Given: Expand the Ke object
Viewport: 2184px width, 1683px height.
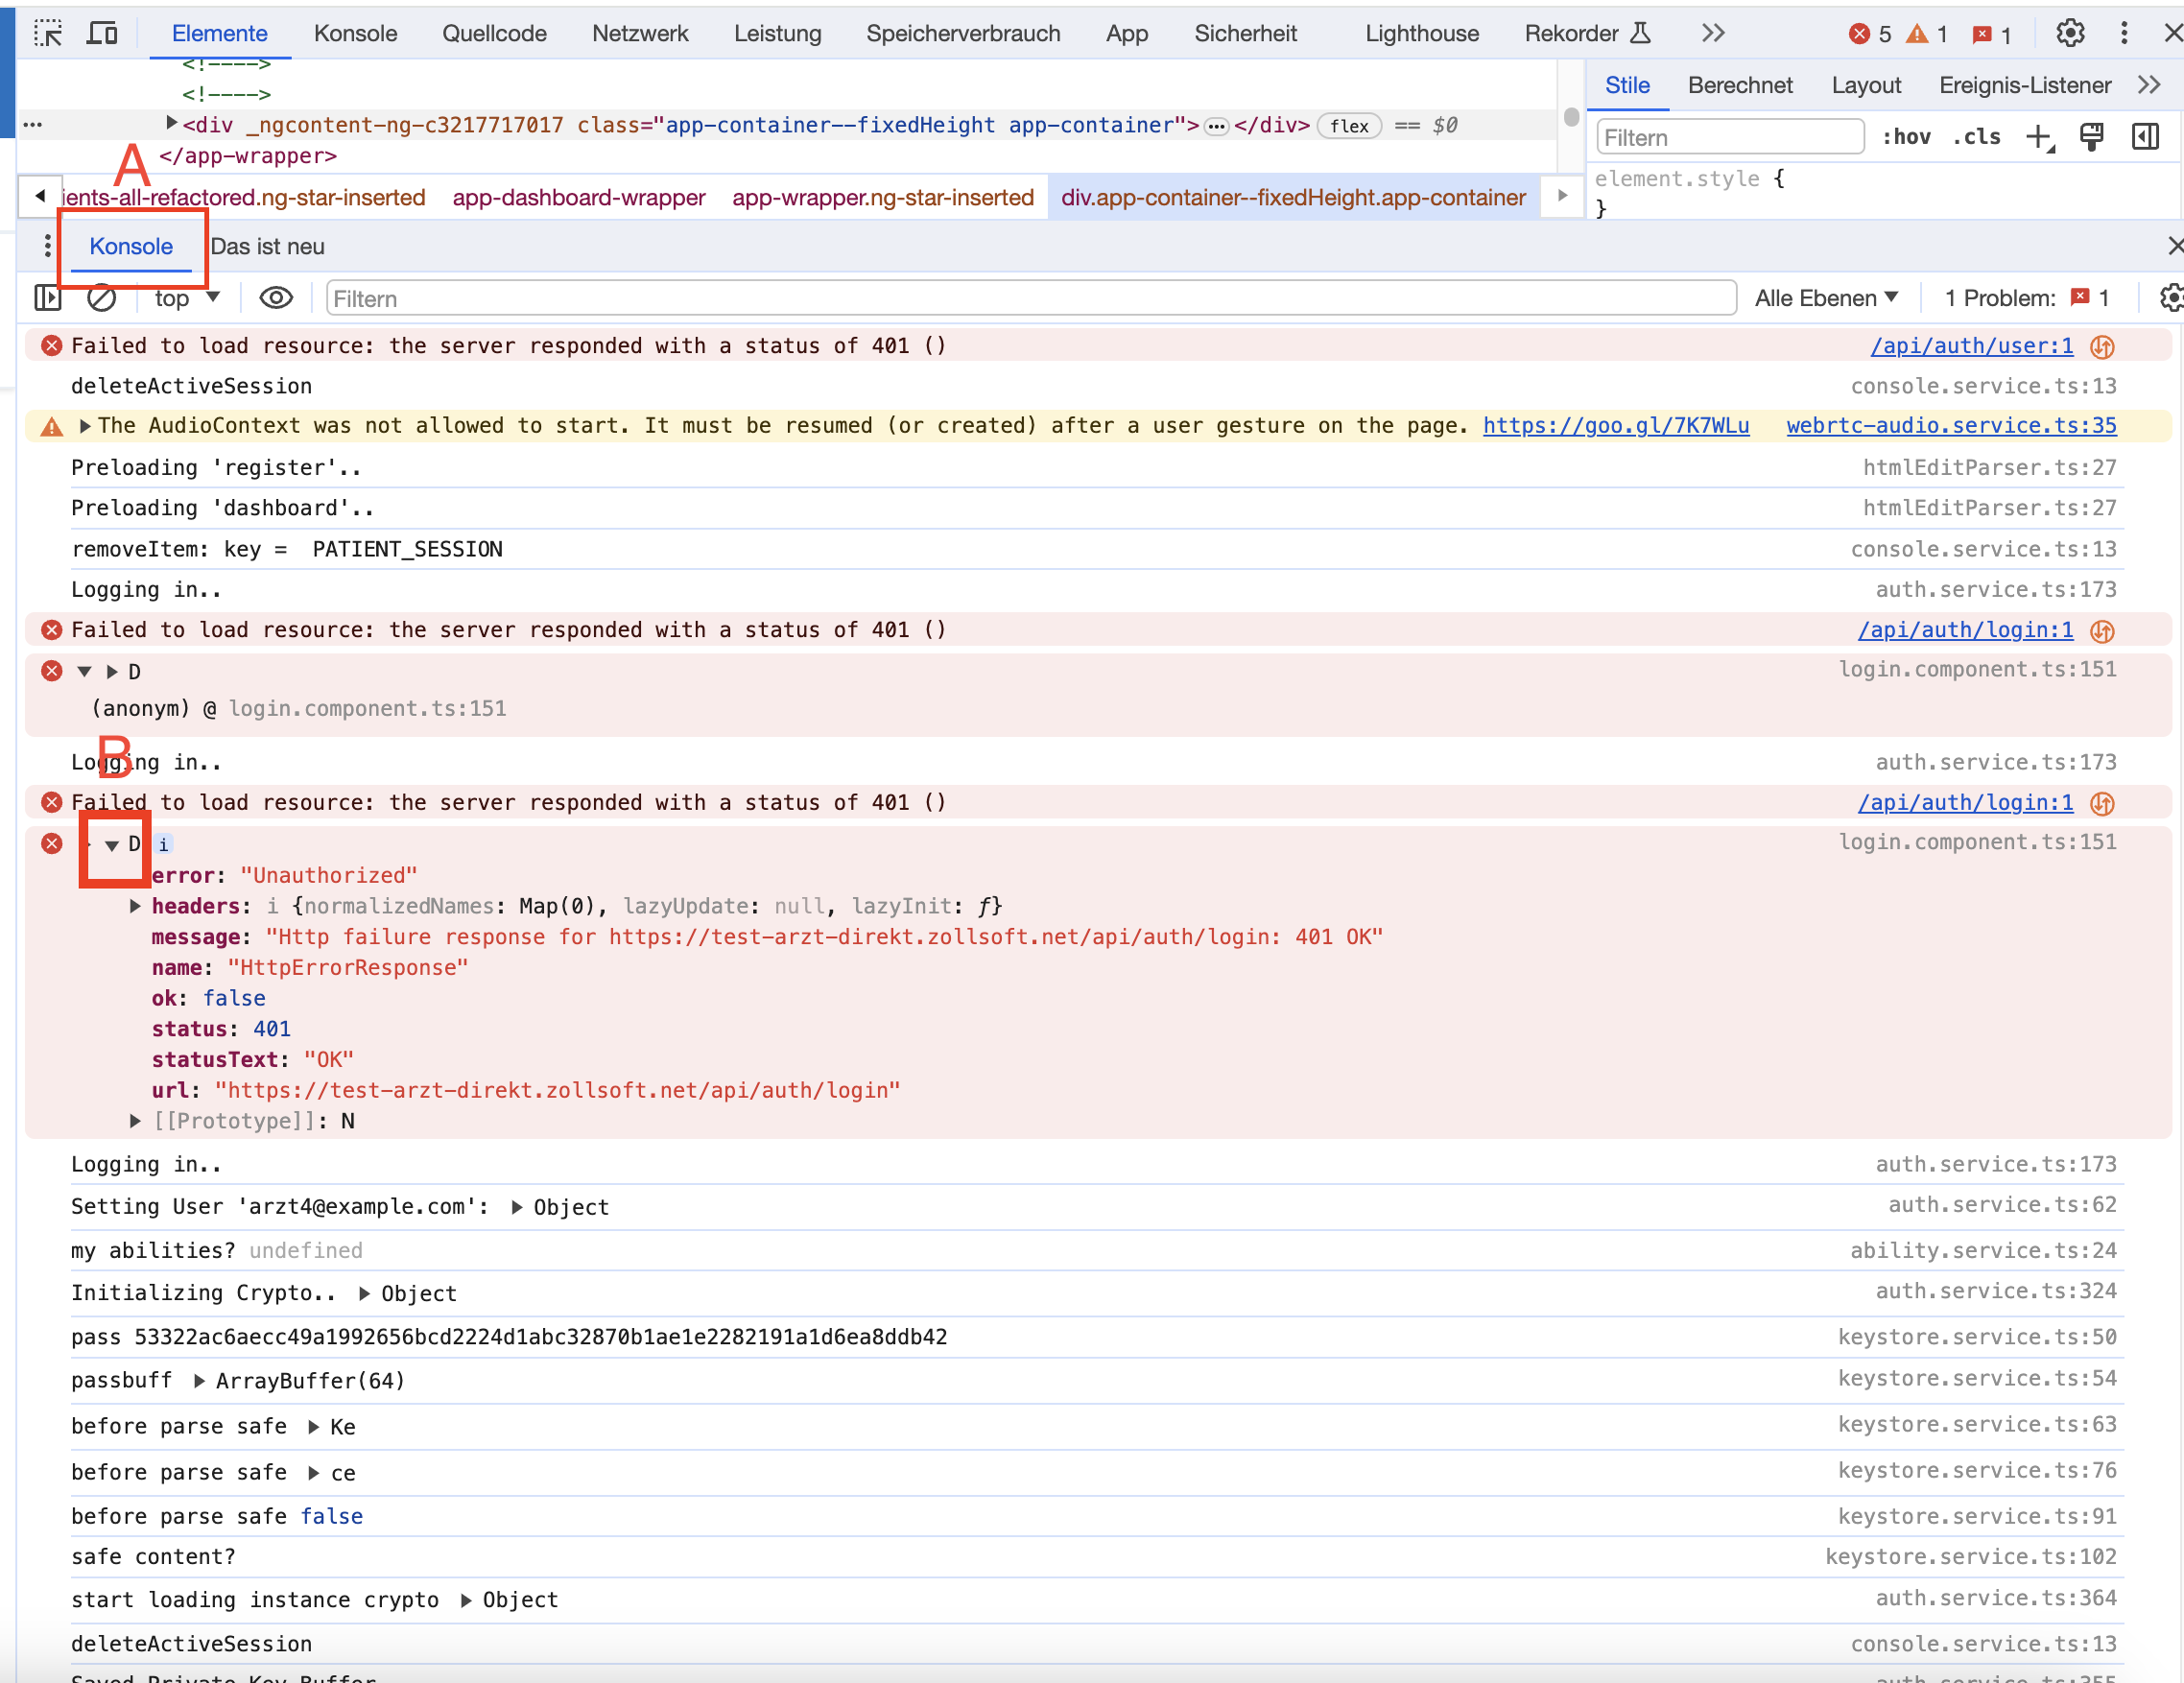Looking at the screenshot, I should point(313,1427).
